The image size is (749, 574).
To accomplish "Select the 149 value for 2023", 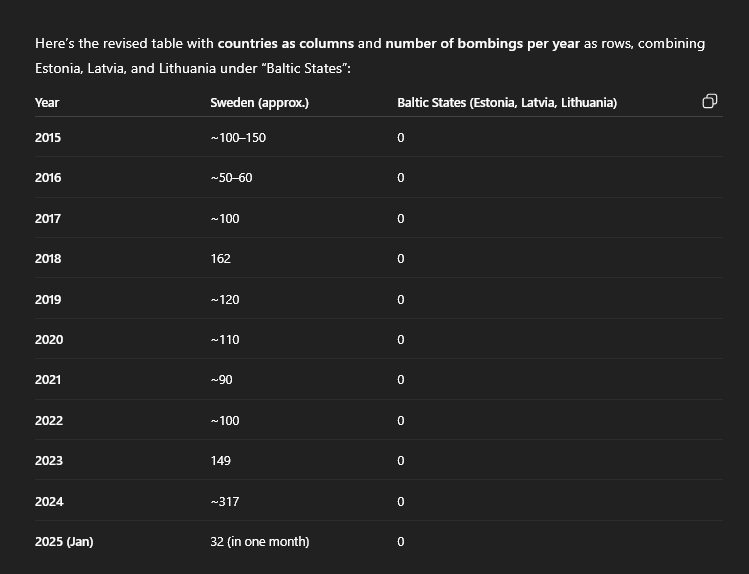I will pos(220,461).
